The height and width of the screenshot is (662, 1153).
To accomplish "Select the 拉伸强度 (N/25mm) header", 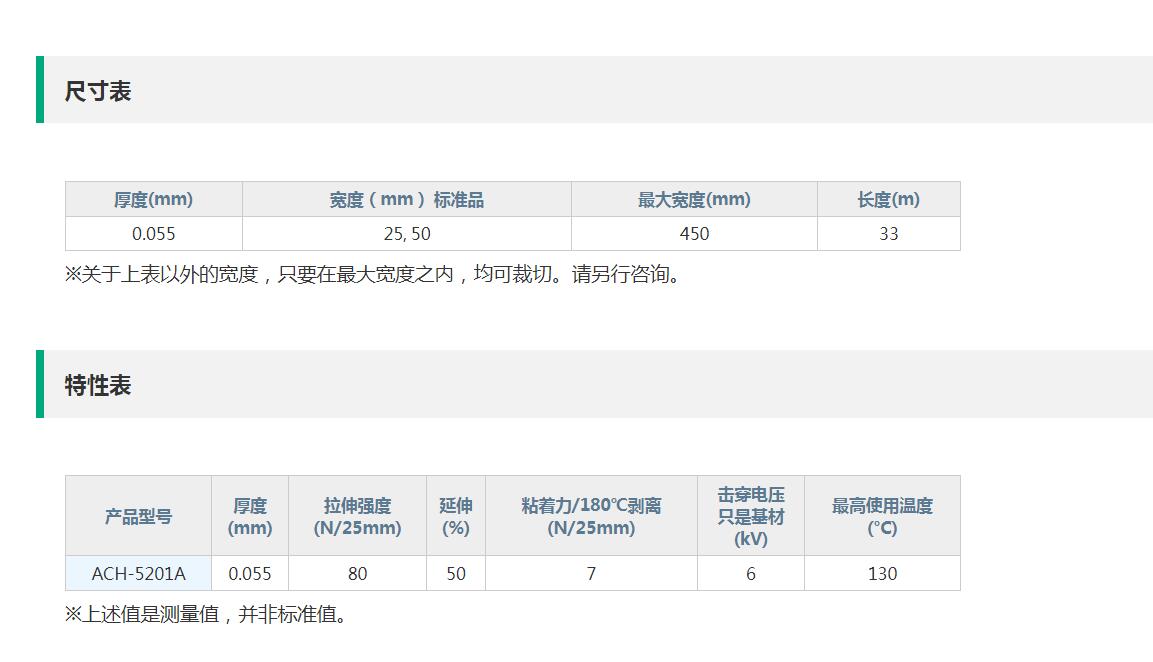I will click(357, 516).
